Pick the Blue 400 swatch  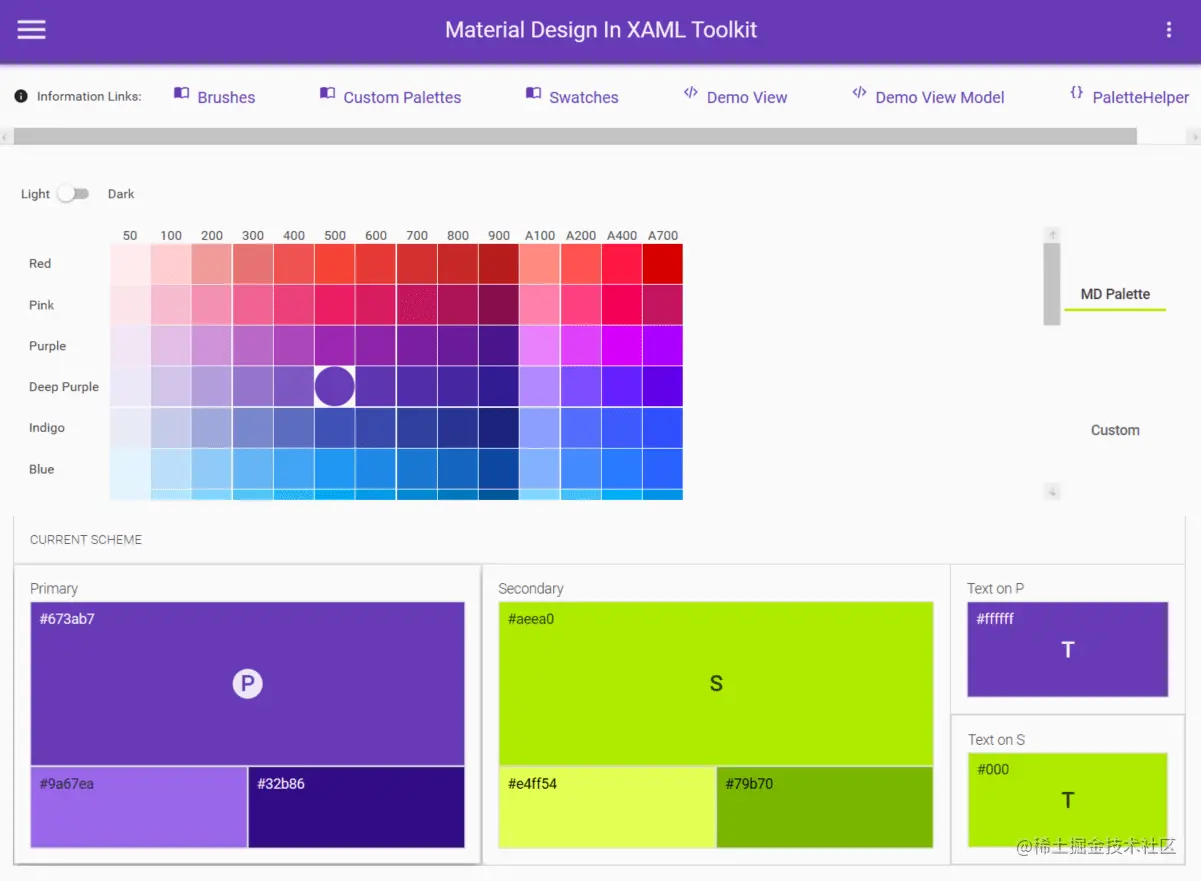click(294, 469)
